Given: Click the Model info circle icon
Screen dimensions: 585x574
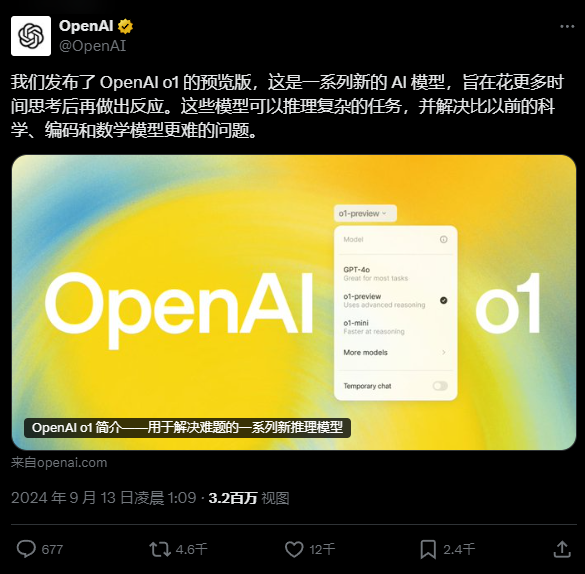Looking at the screenshot, I should point(444,239).
